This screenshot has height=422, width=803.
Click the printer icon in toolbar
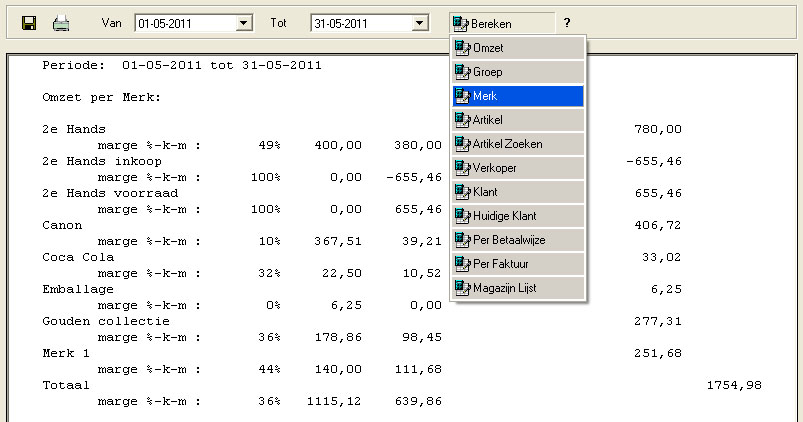[x=62, y=22]
